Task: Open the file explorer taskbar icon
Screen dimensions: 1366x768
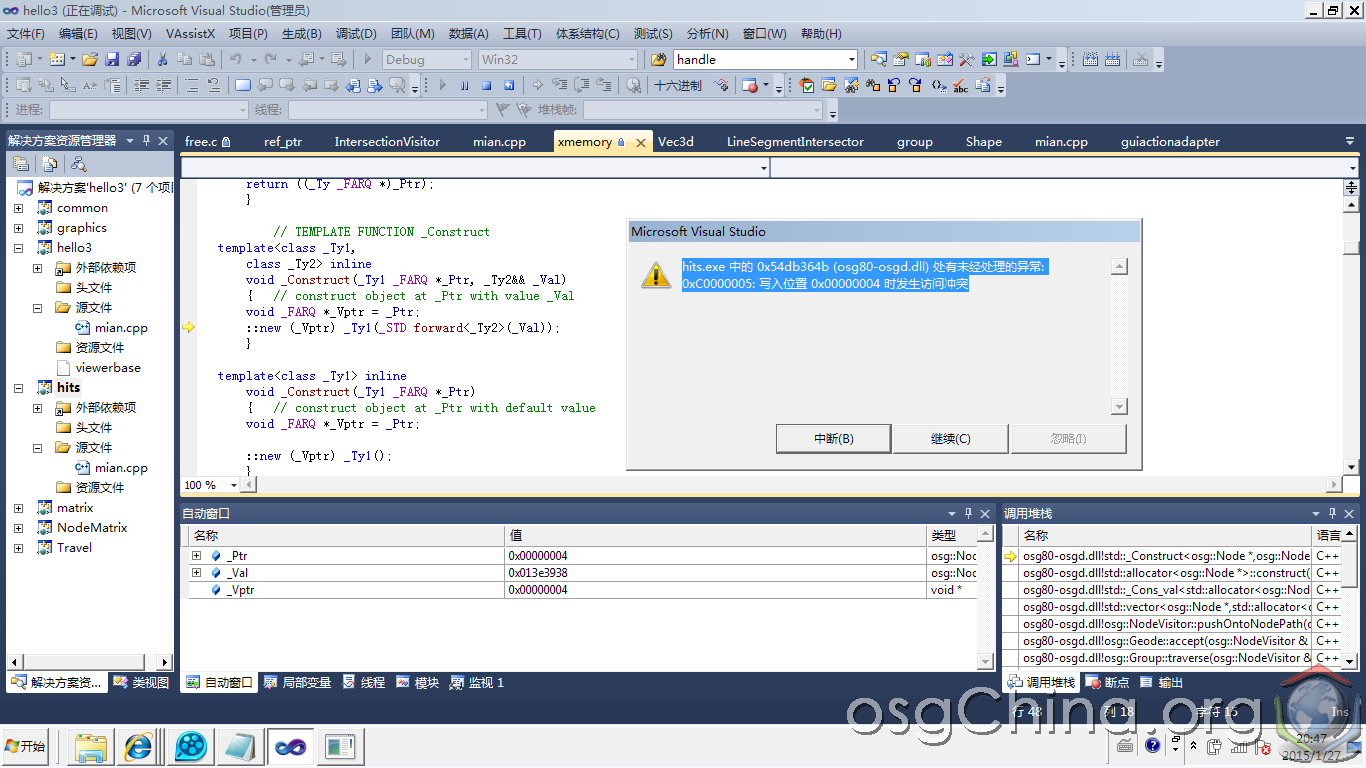Action: coord(90,747)
